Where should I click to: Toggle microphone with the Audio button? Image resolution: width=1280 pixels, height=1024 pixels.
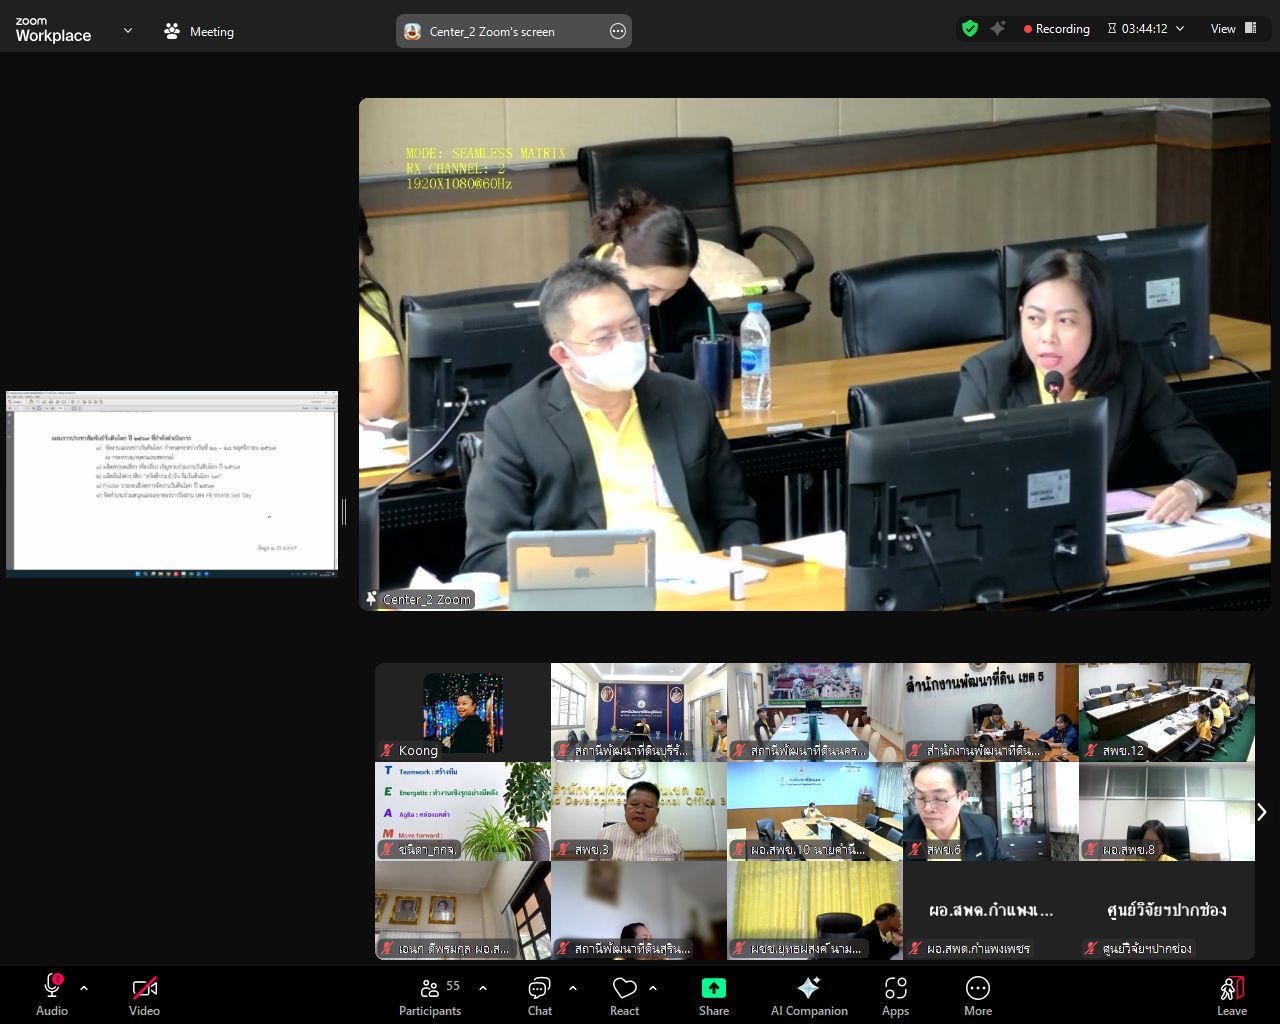(52, 988)
